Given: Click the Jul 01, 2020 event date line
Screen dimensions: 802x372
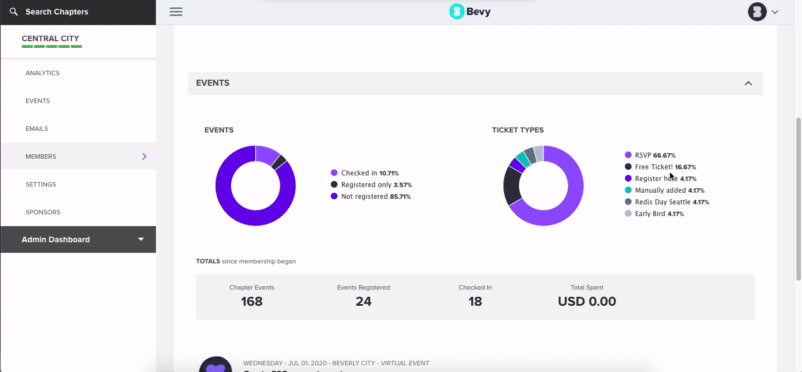Looking at the screenshot, I should click(336, 363).
